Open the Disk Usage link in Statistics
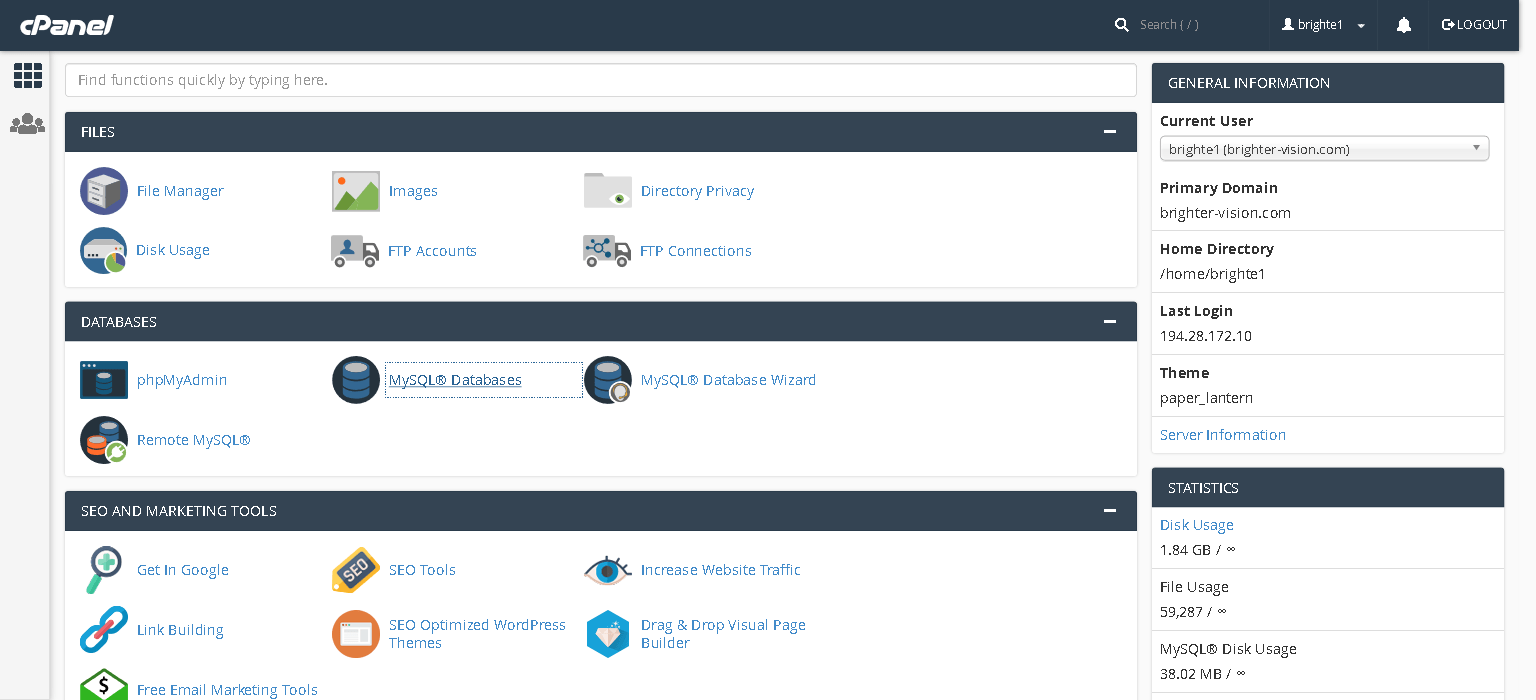This screenshot has width=1536, height=700. 1196,525
